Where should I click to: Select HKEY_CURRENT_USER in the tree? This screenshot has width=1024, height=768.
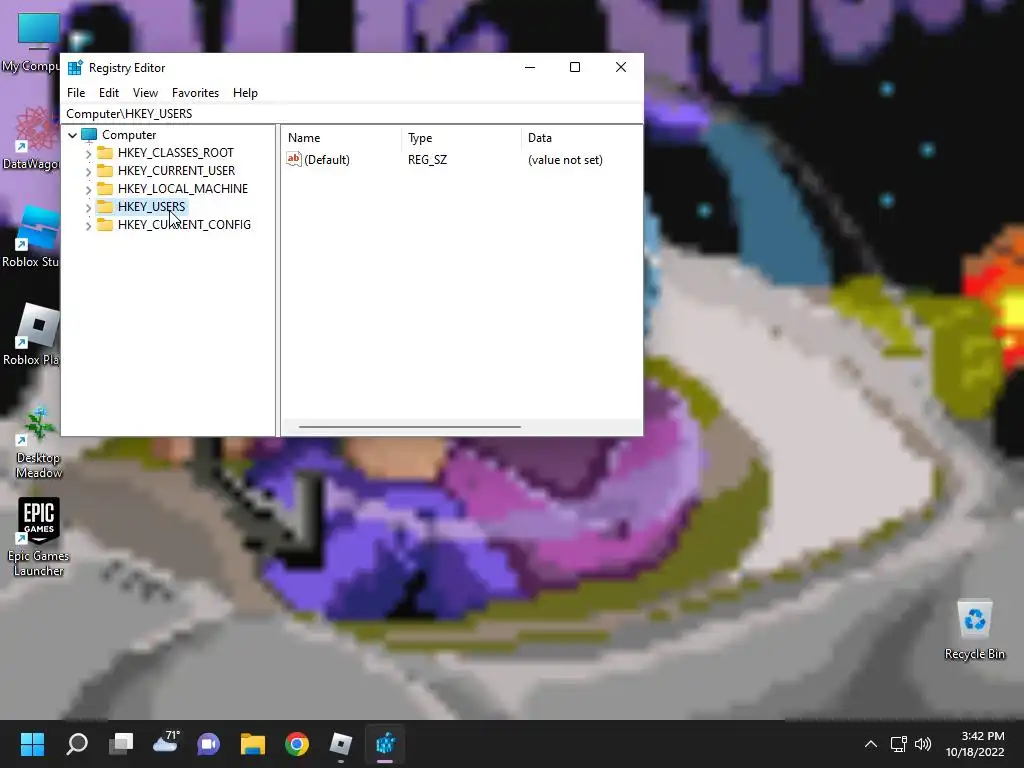tap(176, 170)
